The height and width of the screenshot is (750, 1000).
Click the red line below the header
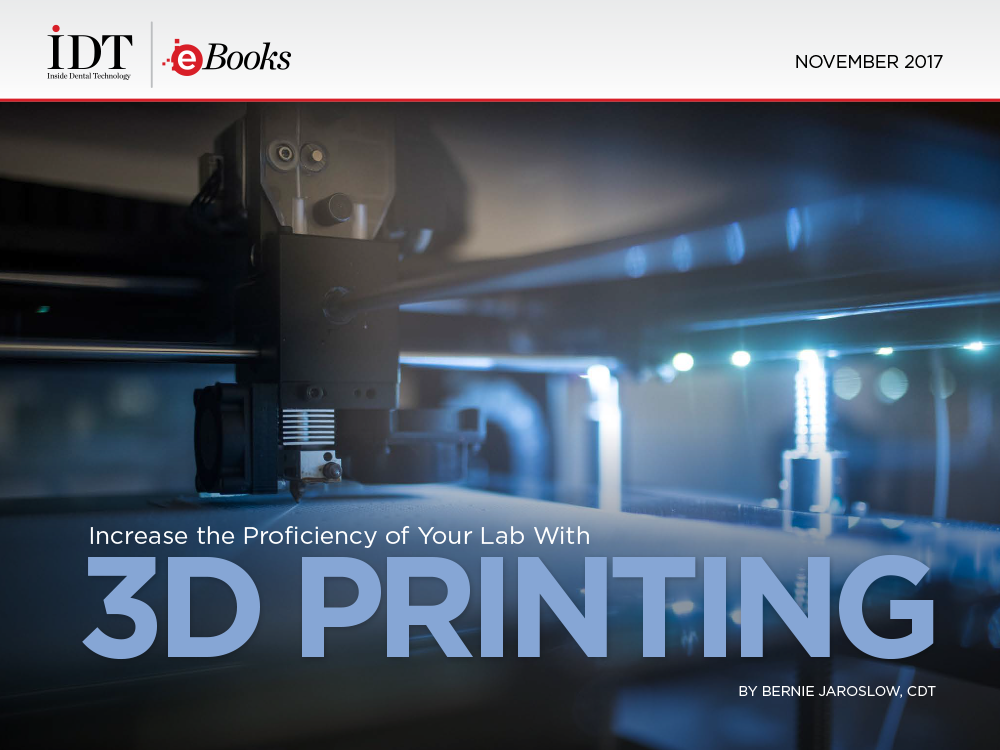(x=500, y=100)
